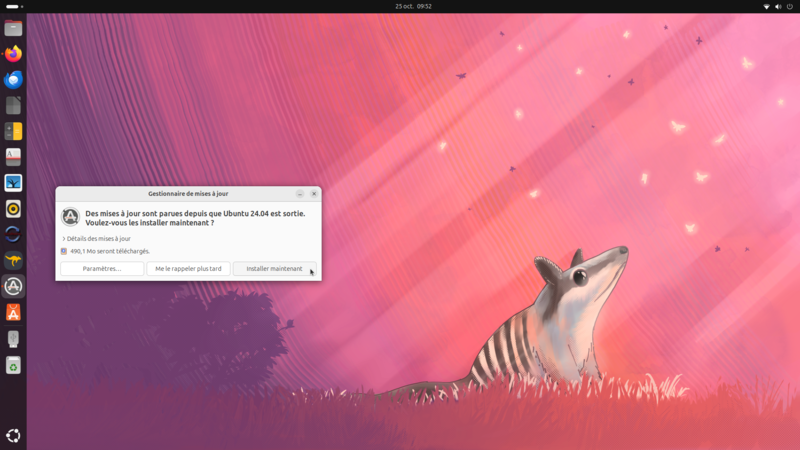The image size is (800, 450).
Task: Open the LibreOffice document icon in dock
Action: 13,106
